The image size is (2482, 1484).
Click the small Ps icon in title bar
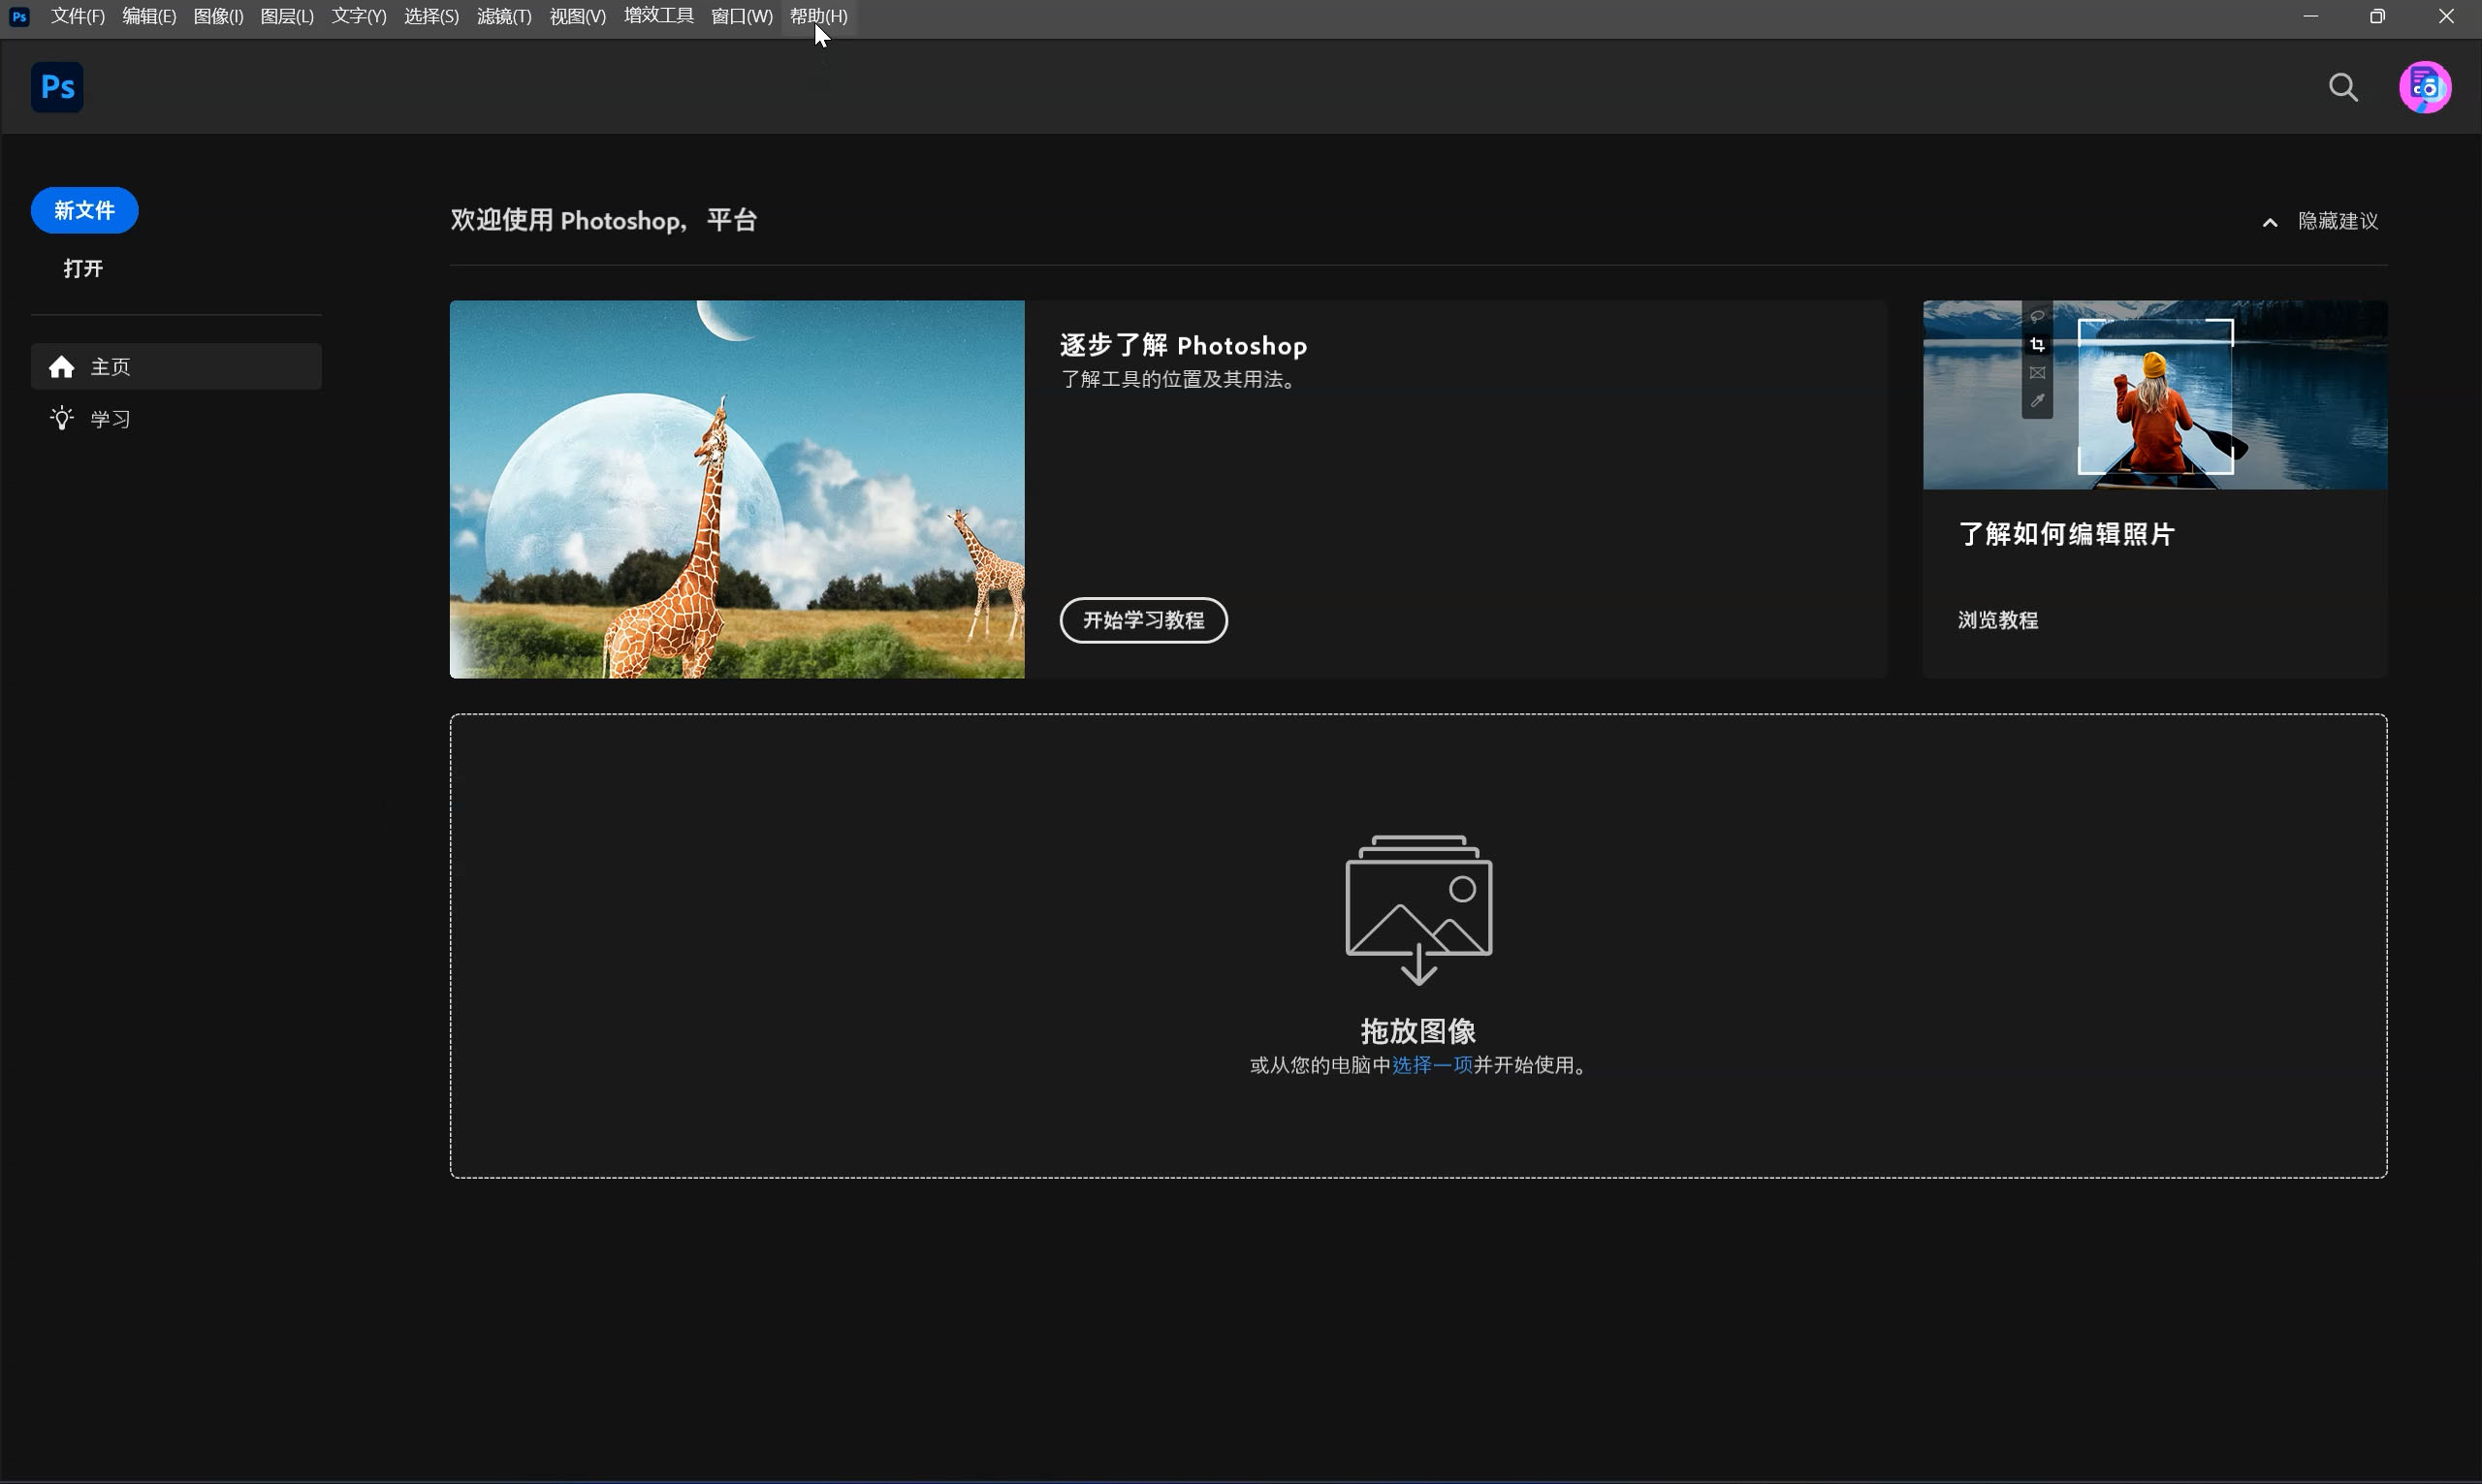pyautogui.click(x=19, y=16)
